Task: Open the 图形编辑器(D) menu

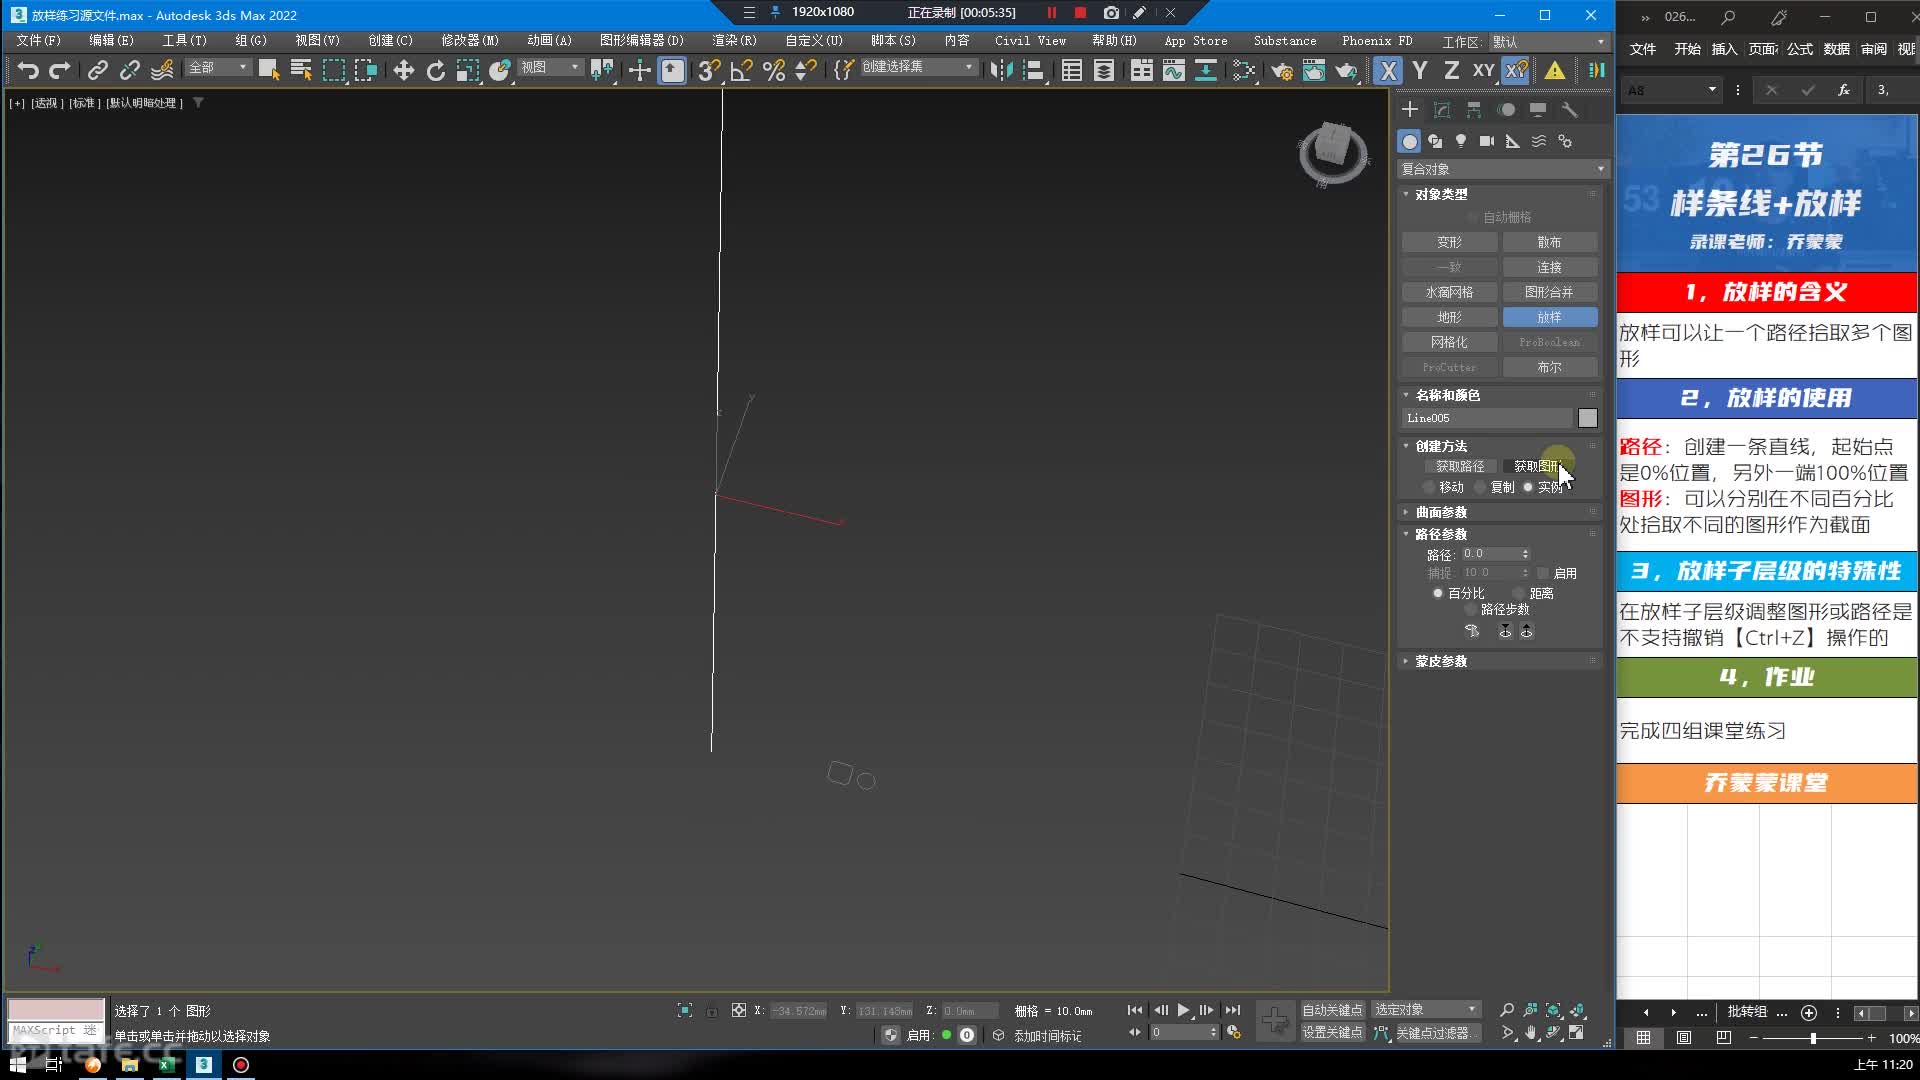Action: (641, 41)
